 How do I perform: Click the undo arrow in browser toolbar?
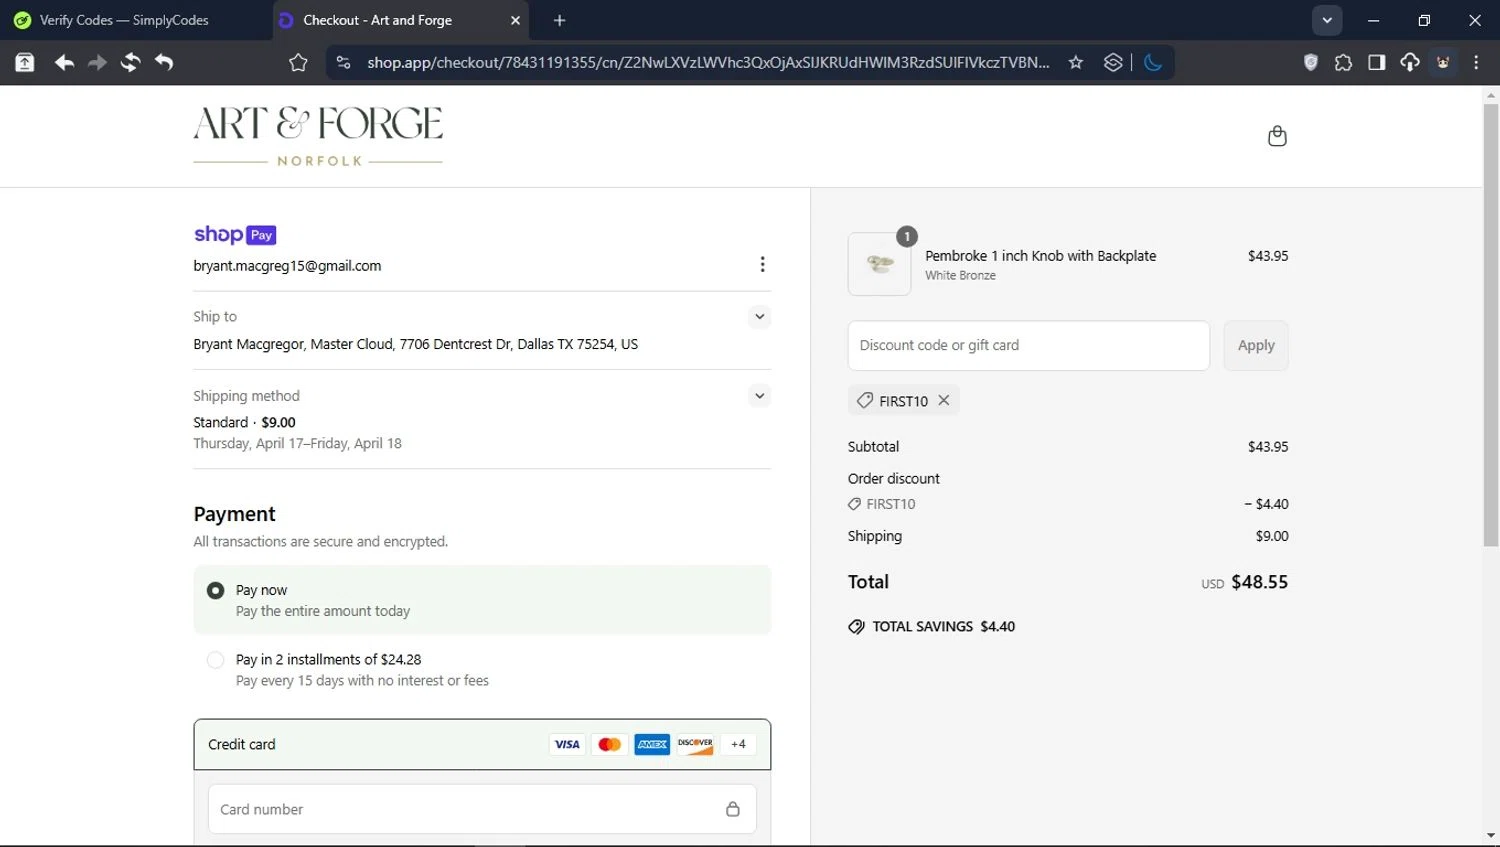[164, 63]
